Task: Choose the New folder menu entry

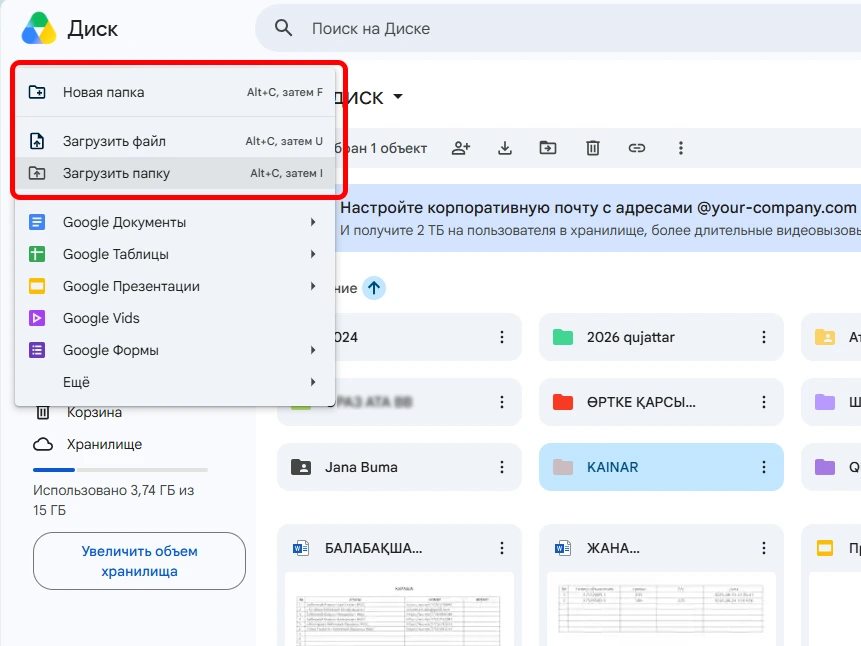Action: (x=175, y=92)
